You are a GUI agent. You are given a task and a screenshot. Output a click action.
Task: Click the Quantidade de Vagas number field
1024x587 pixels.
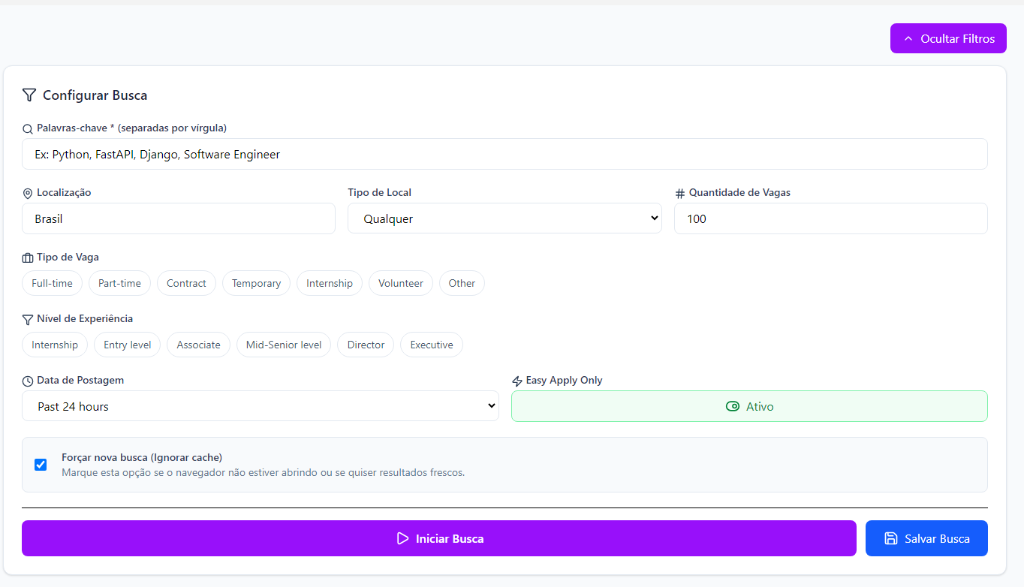830,218
